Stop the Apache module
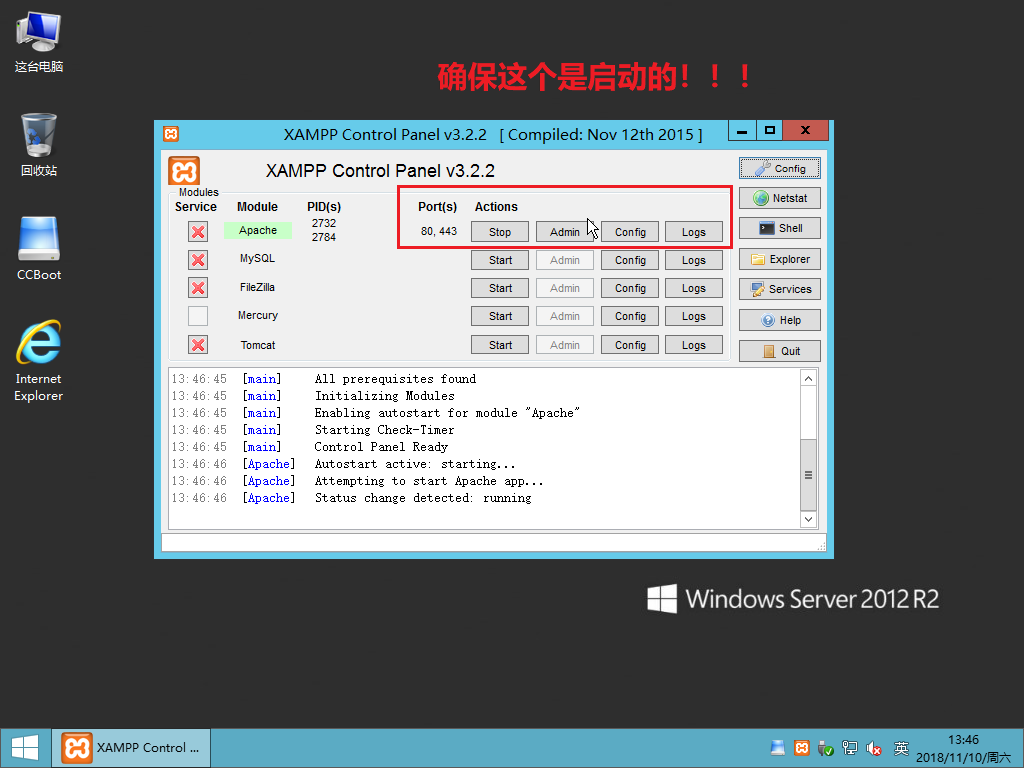Screen dimensions: 1024x768 click(x=500, y=232)
